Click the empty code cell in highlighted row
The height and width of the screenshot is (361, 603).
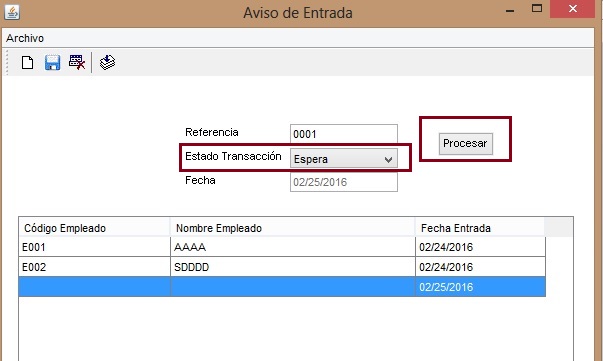[95, 287]
